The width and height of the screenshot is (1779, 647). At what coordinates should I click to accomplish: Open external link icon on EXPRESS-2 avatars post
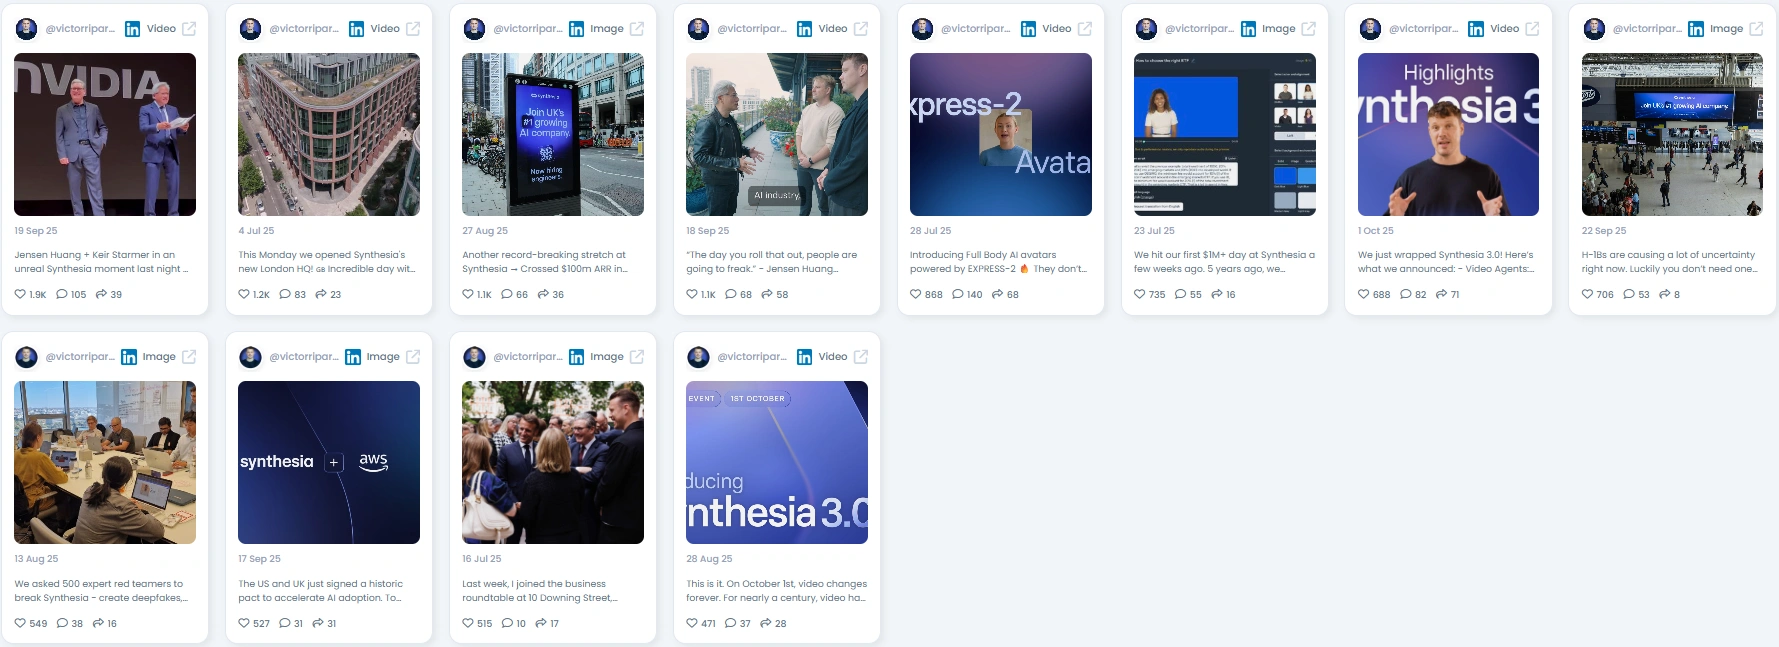point(1085,29)
